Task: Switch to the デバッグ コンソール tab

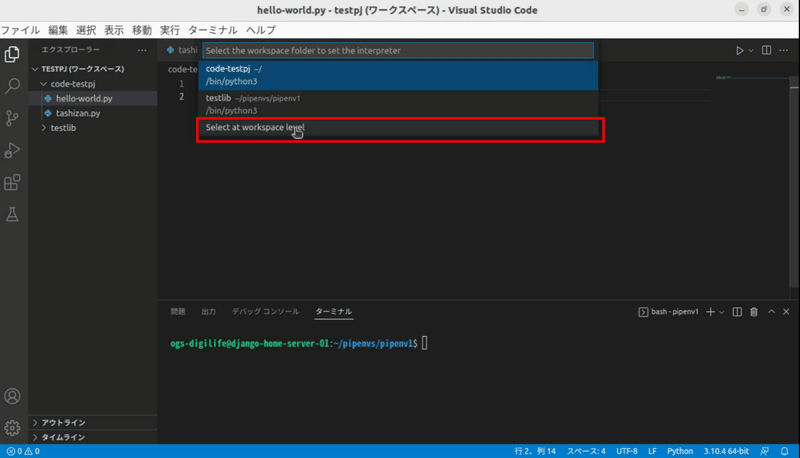Action: 265,312
